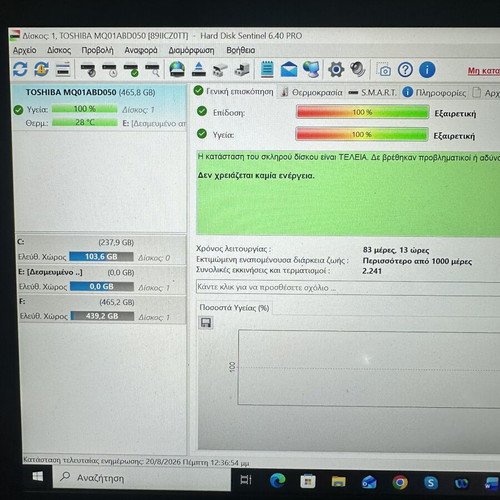Image resolution: width=500 pixels, height=500 pixels.
Task: Open Google Chrome from taskbar
Action: [x=400, y=482]
